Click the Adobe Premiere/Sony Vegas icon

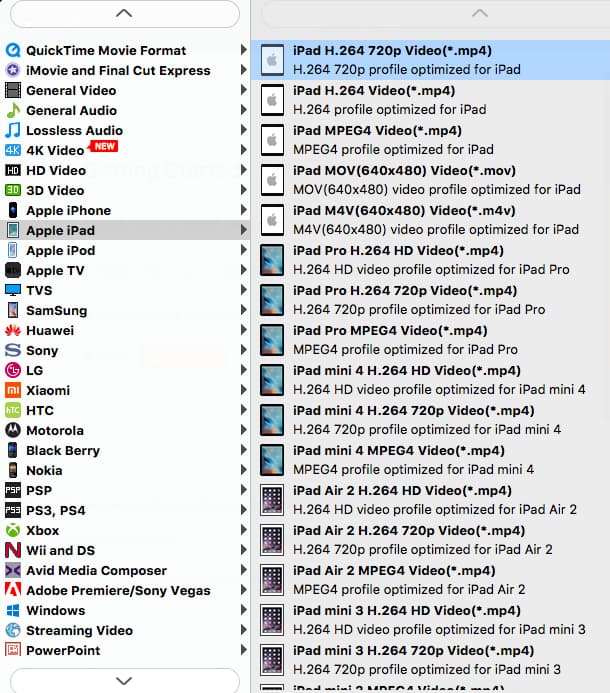pyautogui.click(x=13, y=590)
